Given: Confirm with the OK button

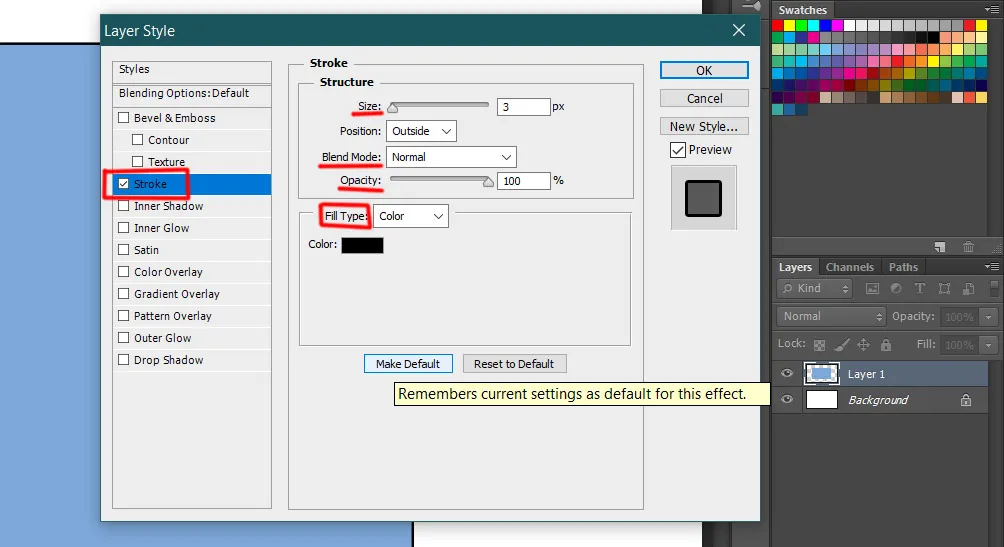Looking at the screenshot, I should coord(704,70).
